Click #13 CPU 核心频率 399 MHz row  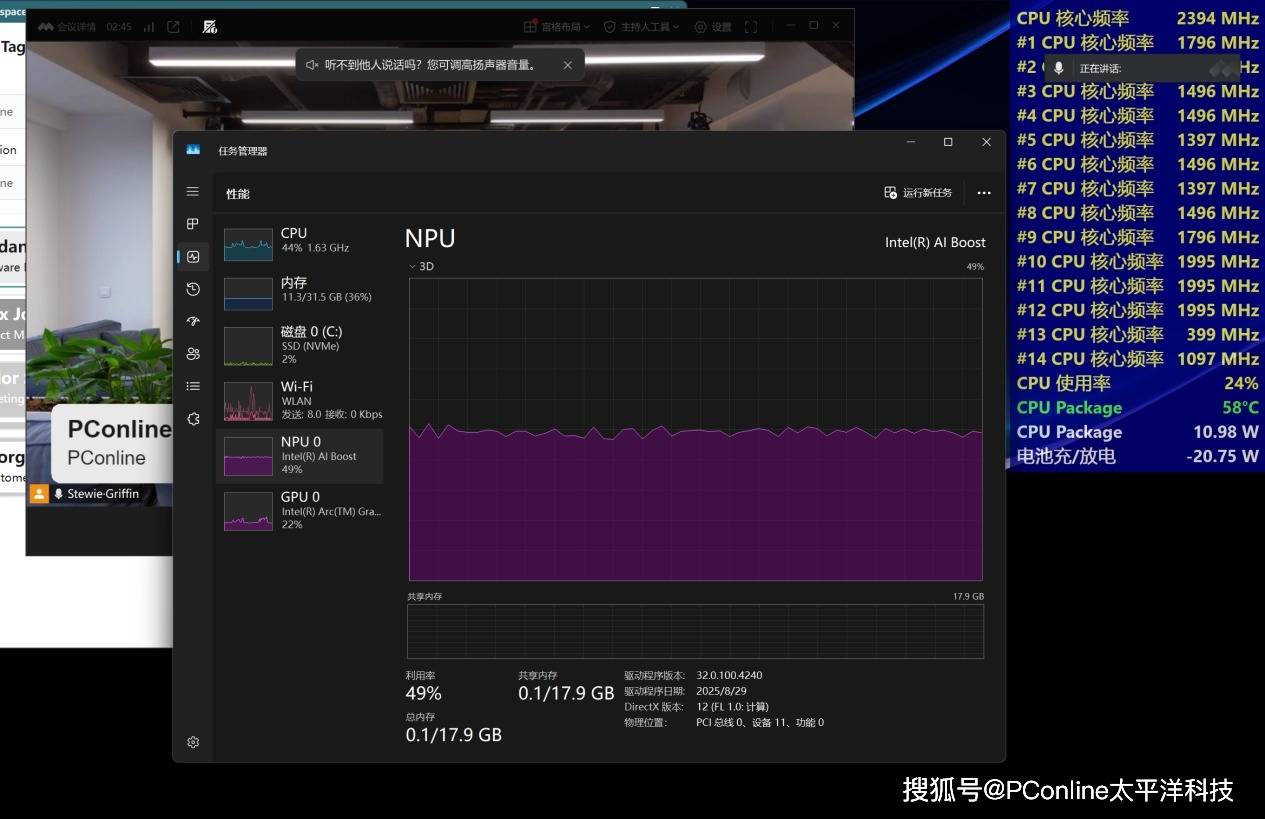(x=1137, y=335)
